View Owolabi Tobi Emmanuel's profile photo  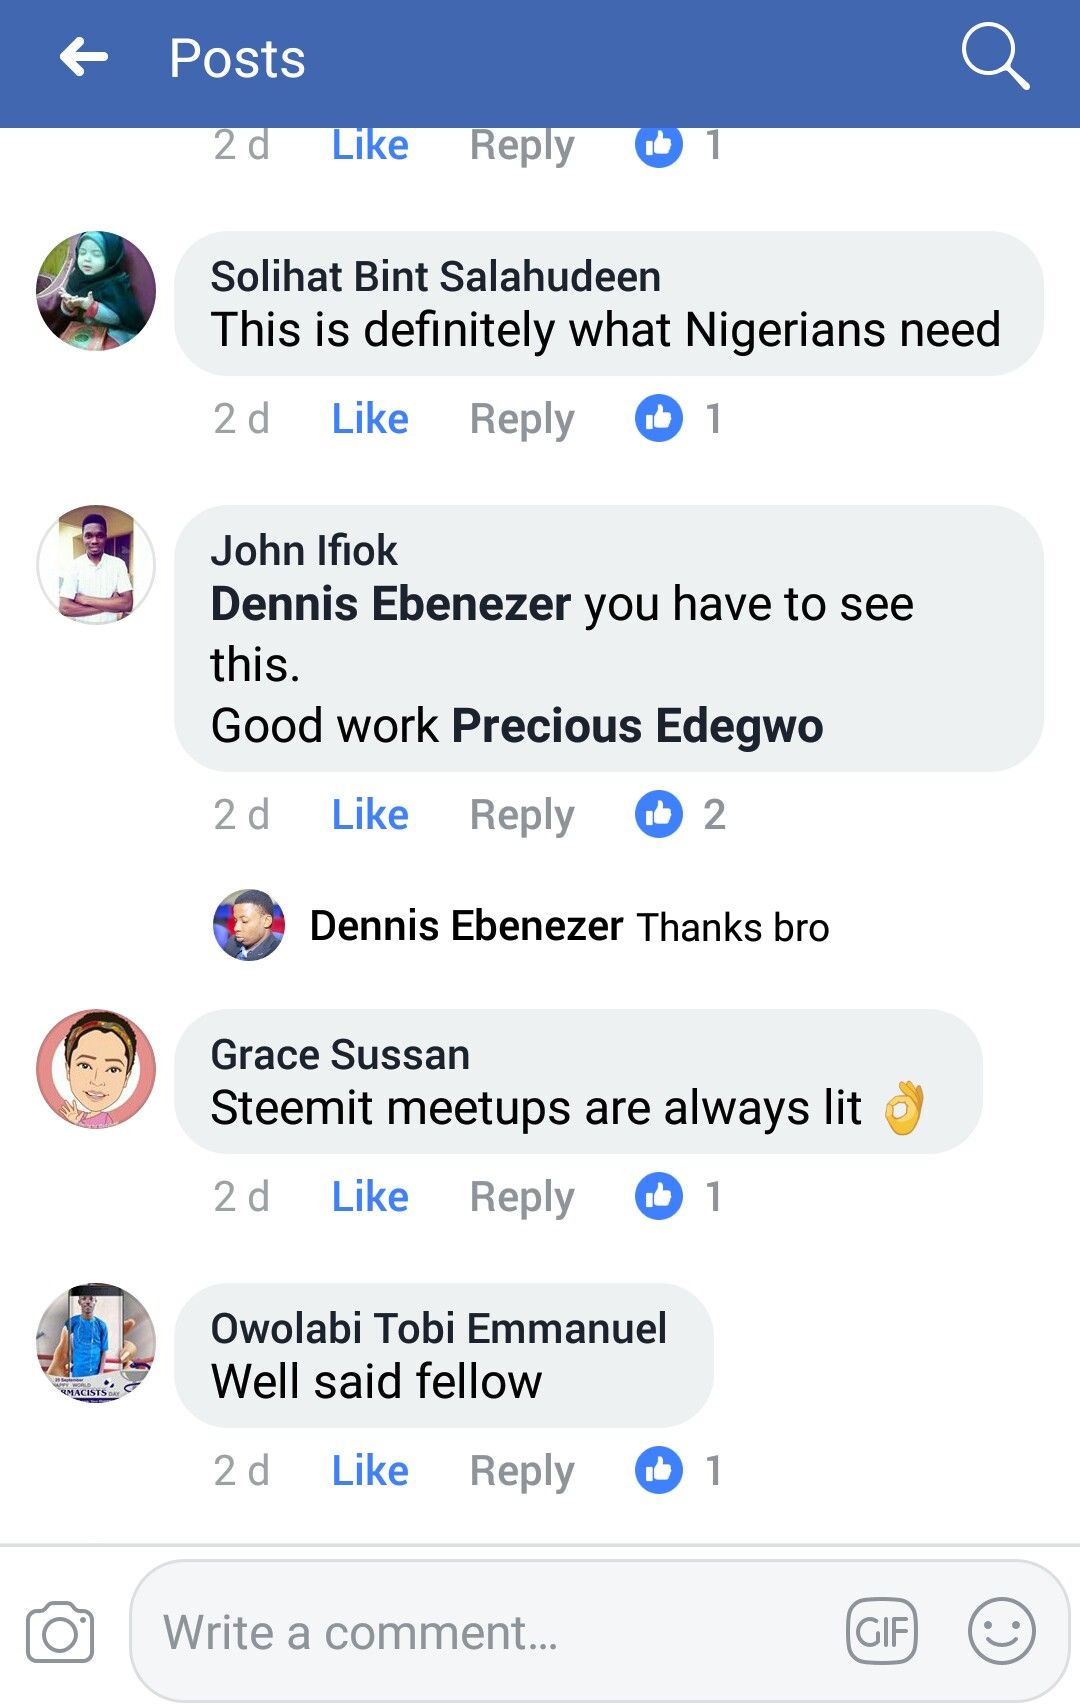click(96, 1343)
